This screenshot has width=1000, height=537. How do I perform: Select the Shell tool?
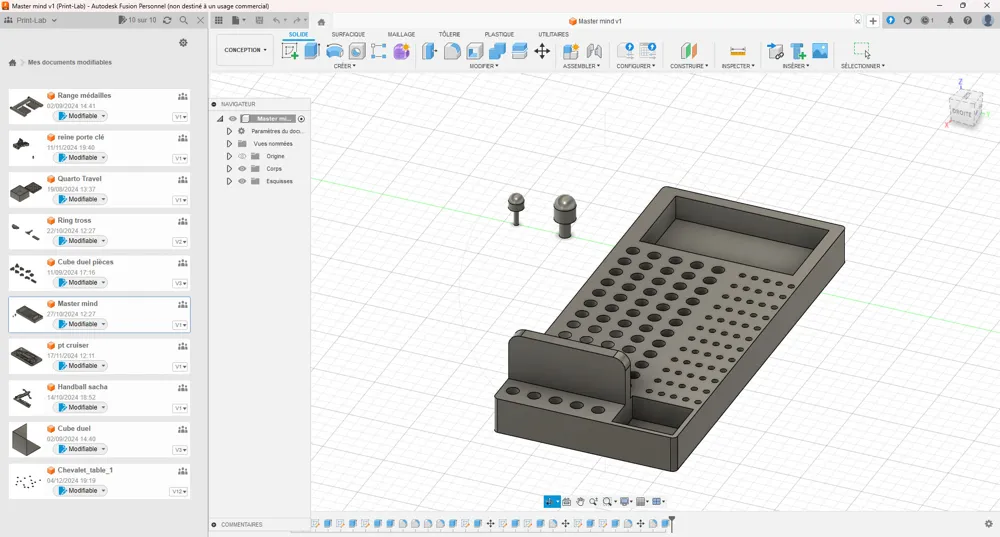pos(474,51)
